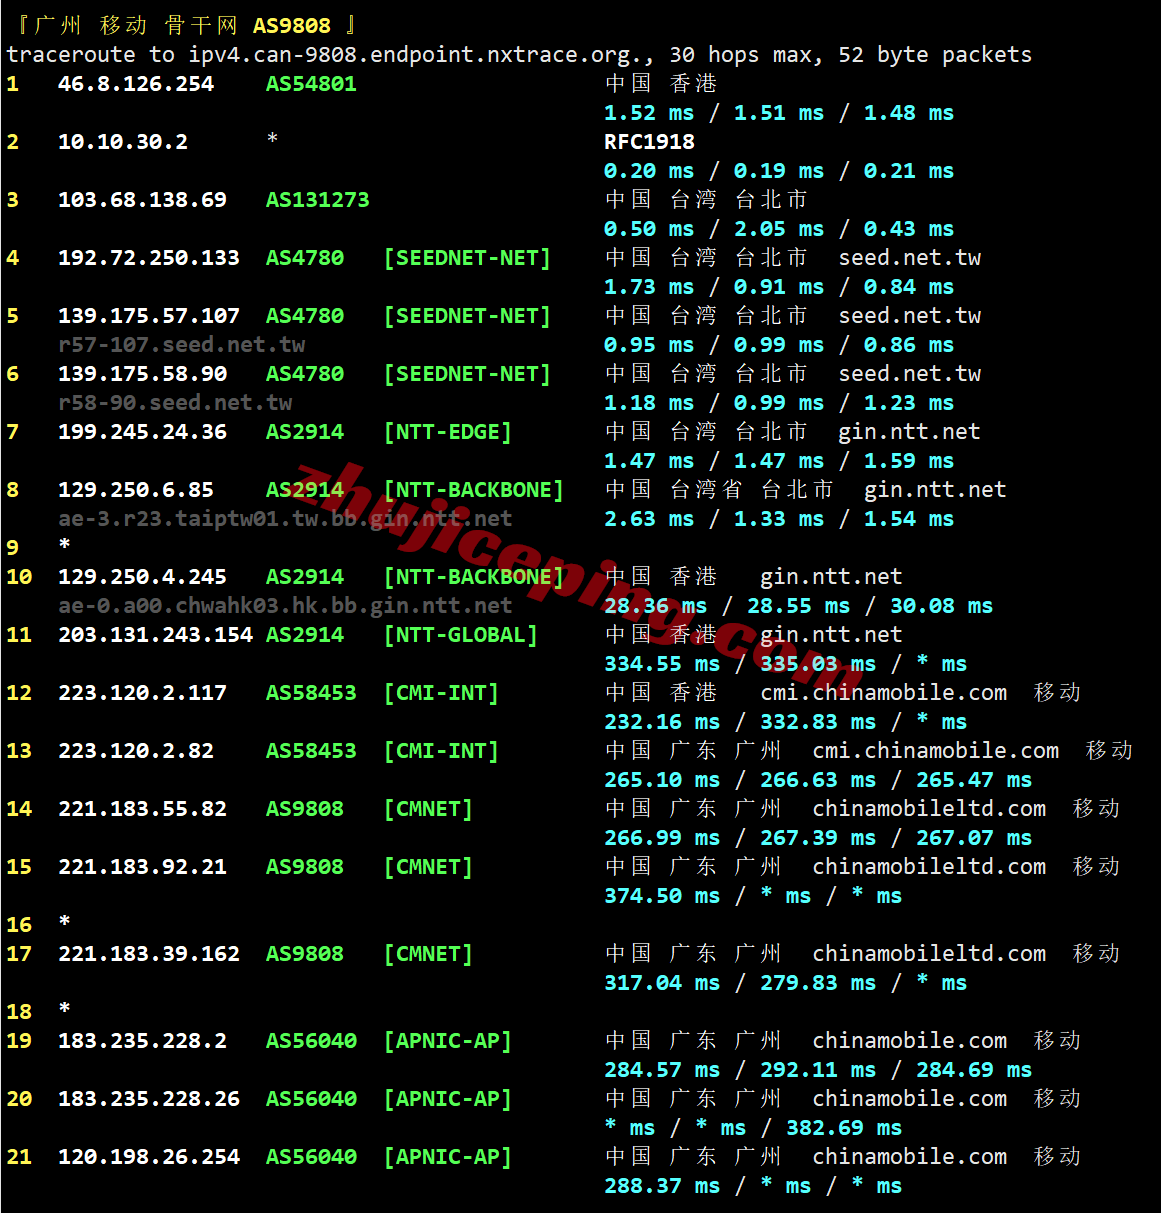Select IP address 129.250.4.245

(x=143, y=577)
